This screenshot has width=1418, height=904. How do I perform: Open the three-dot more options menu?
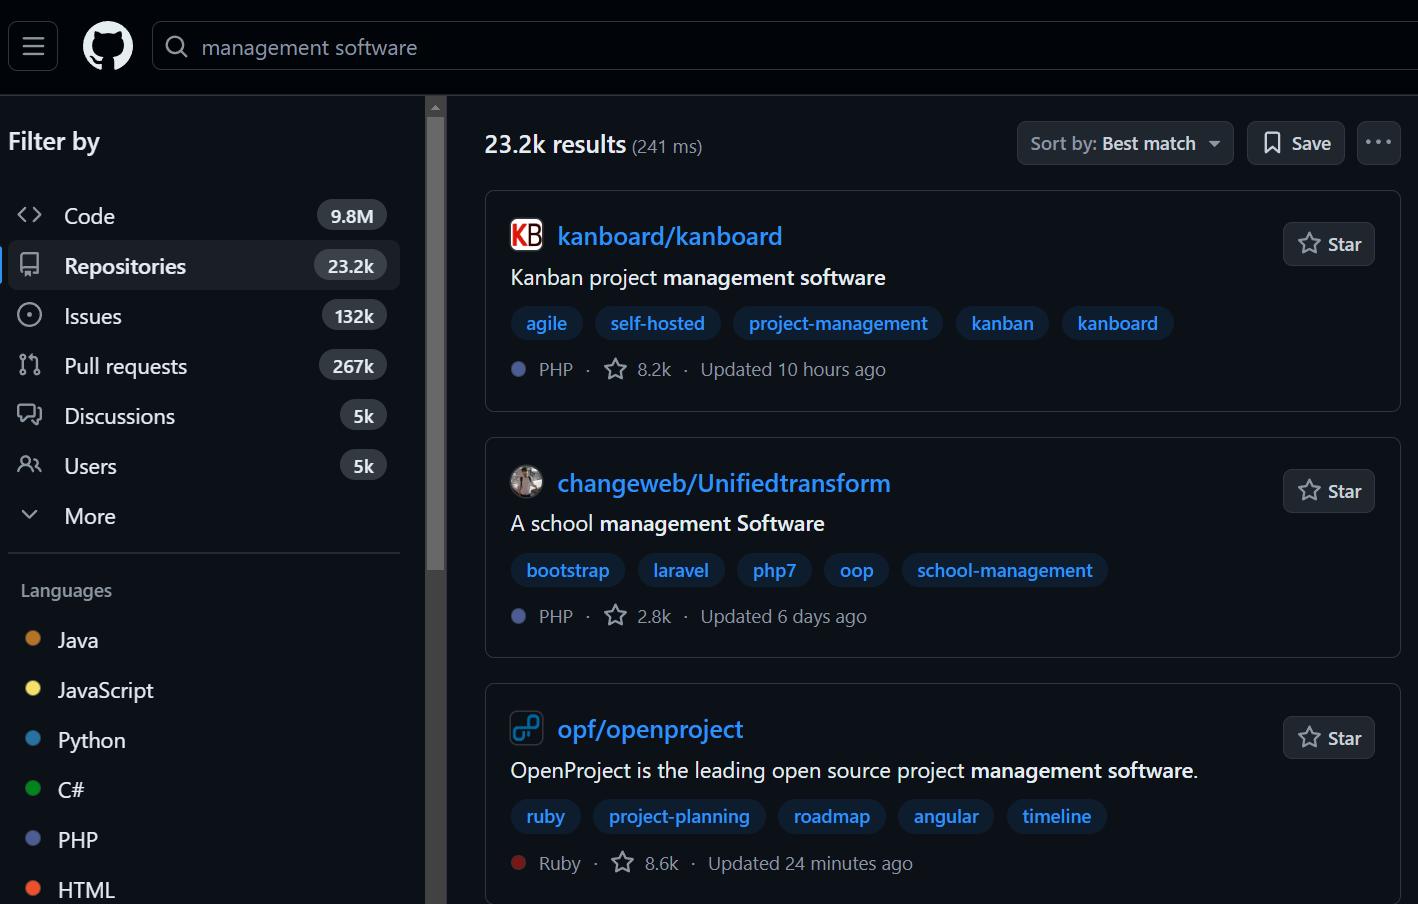point(1378,143)
